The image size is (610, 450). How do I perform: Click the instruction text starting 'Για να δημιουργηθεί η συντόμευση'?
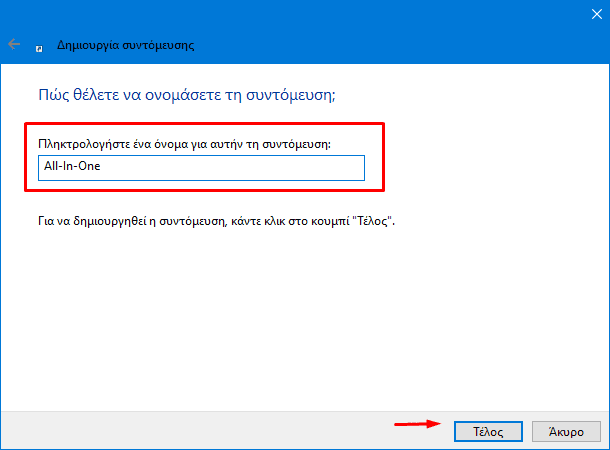click(x=216, y=221)
